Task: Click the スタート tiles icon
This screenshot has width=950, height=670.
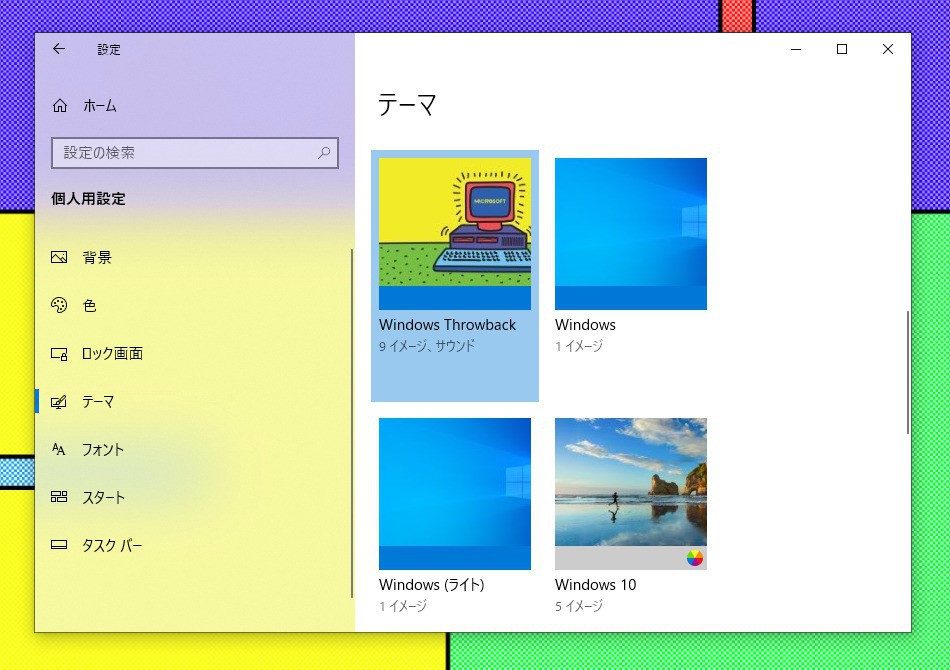Action: tap(59, 497)
